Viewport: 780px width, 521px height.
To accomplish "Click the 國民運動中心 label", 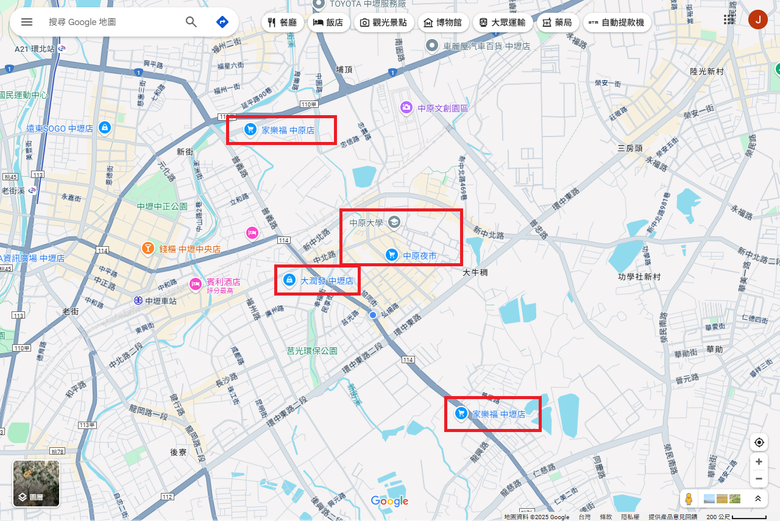I will pos(24,95).
